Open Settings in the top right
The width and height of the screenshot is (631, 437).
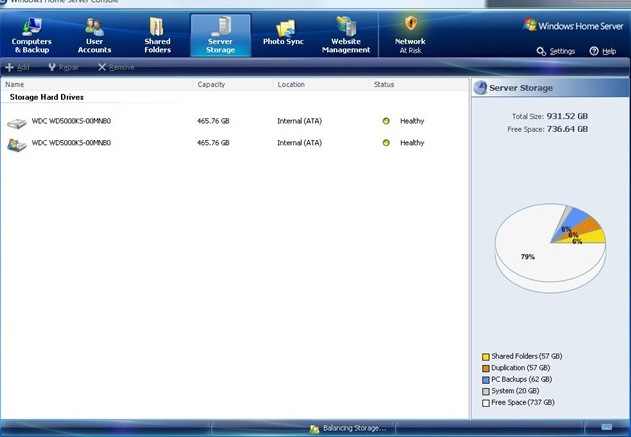click(556, 51)
